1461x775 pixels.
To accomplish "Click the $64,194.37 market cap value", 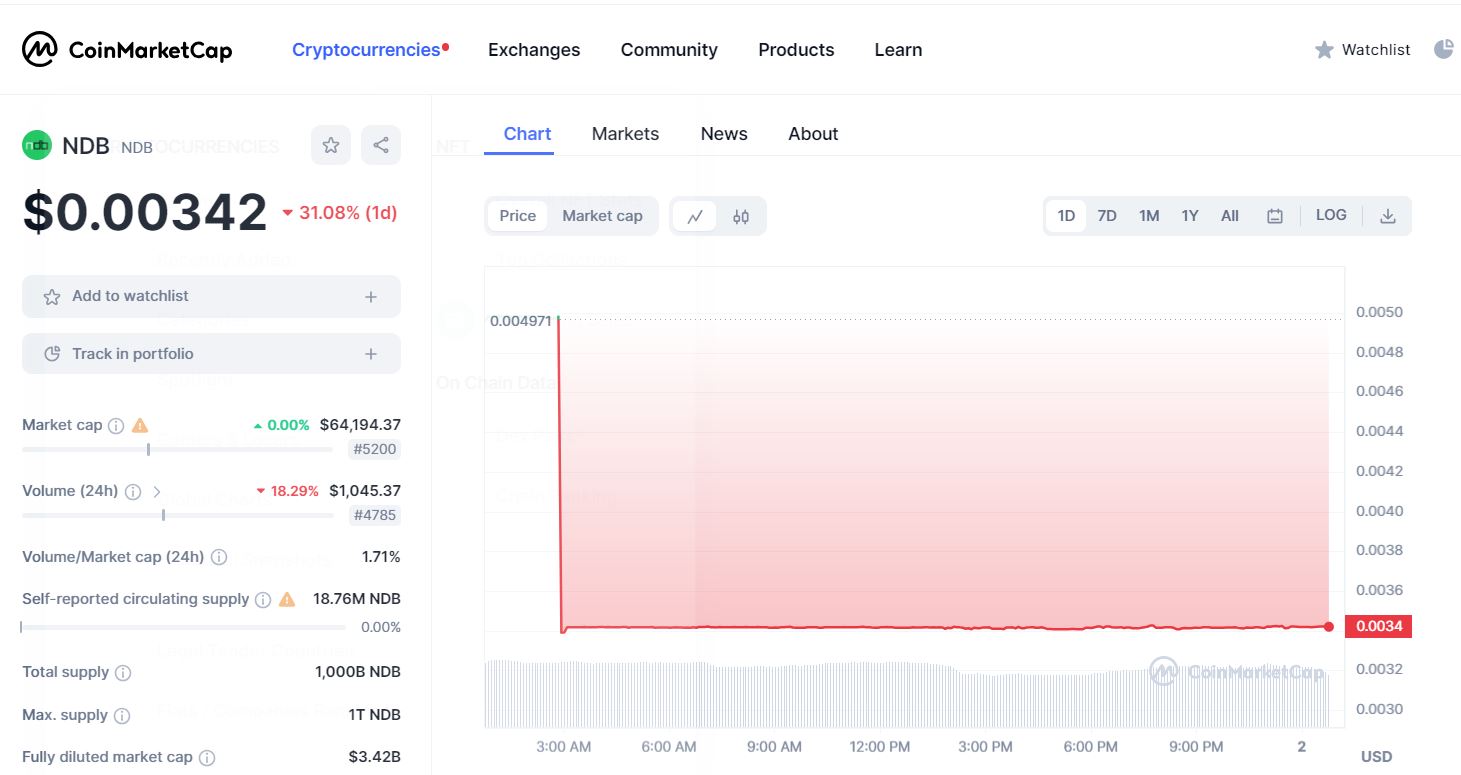I will point(360,425).
